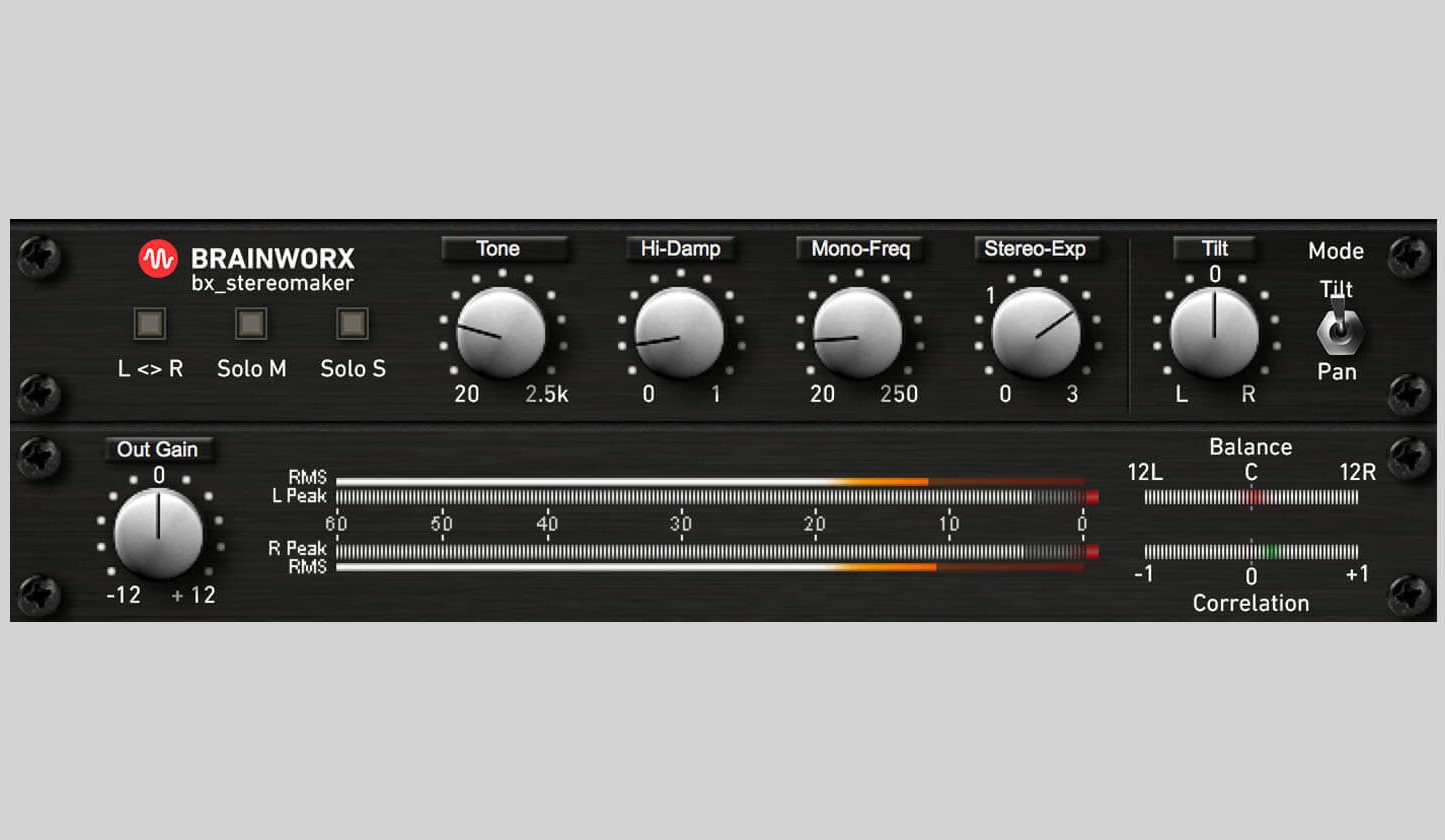Screen dimensions: 1445x840
Task: Click the L Peak level meter
Action: pyautogui.click(x=717, y=497)
